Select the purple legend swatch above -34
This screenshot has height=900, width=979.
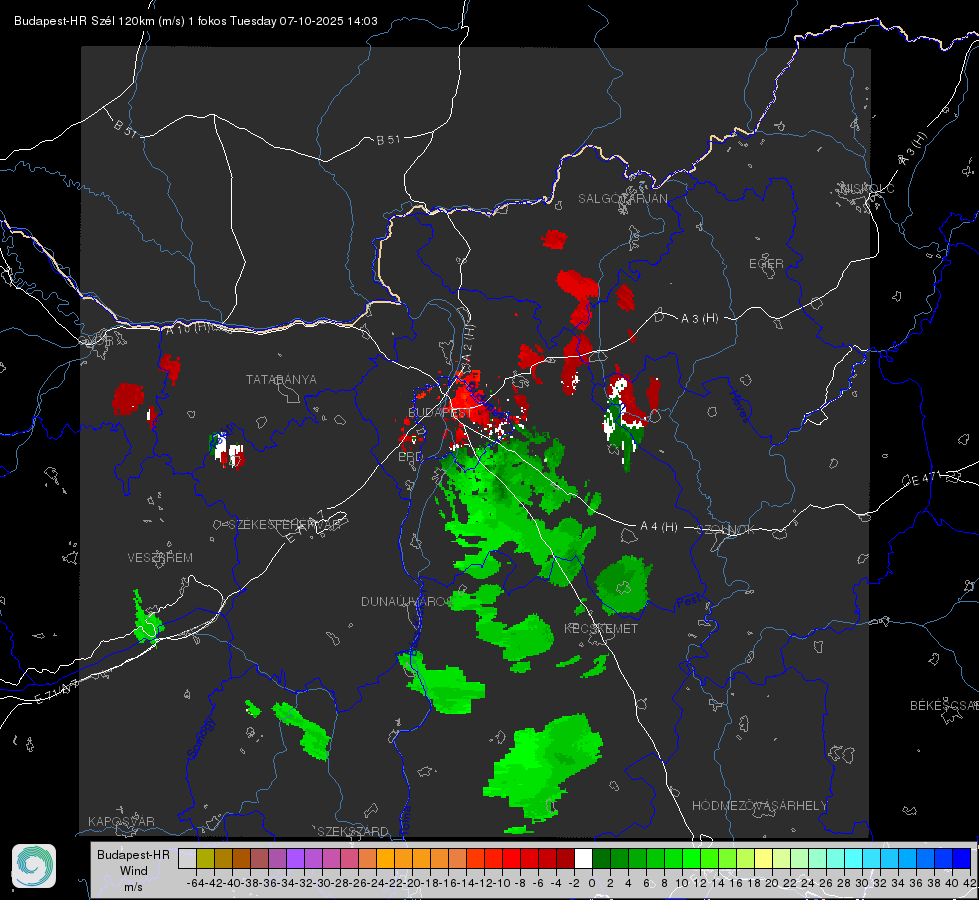tap(295, 859)
